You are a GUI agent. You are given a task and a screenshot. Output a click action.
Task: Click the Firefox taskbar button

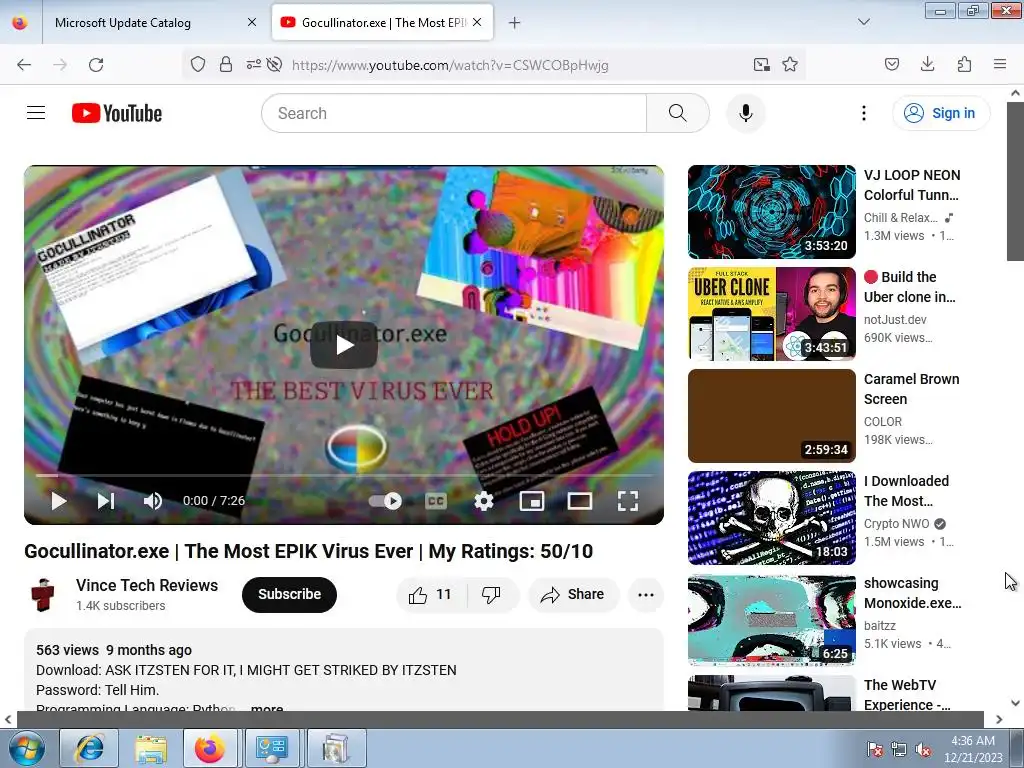coord(210,748)
